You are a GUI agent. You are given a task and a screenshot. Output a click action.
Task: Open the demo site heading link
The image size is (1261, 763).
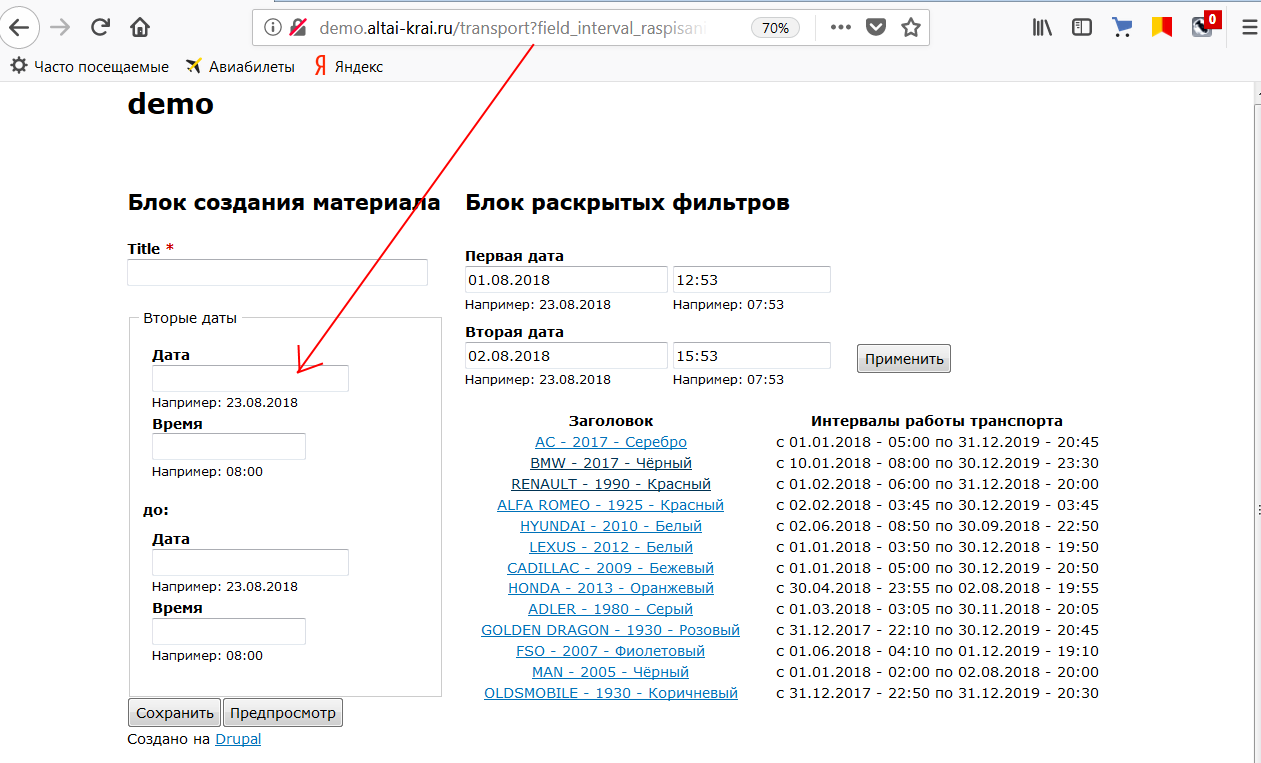(x=170, y=103)
